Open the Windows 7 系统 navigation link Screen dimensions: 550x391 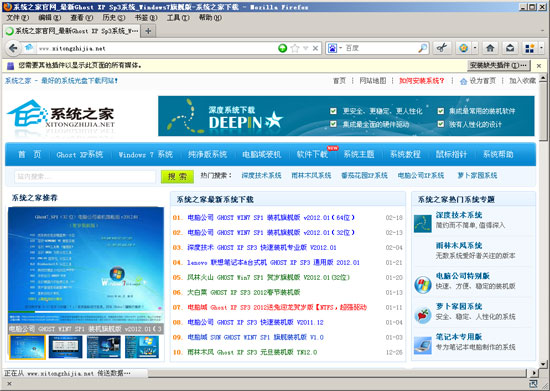[146, 155]
